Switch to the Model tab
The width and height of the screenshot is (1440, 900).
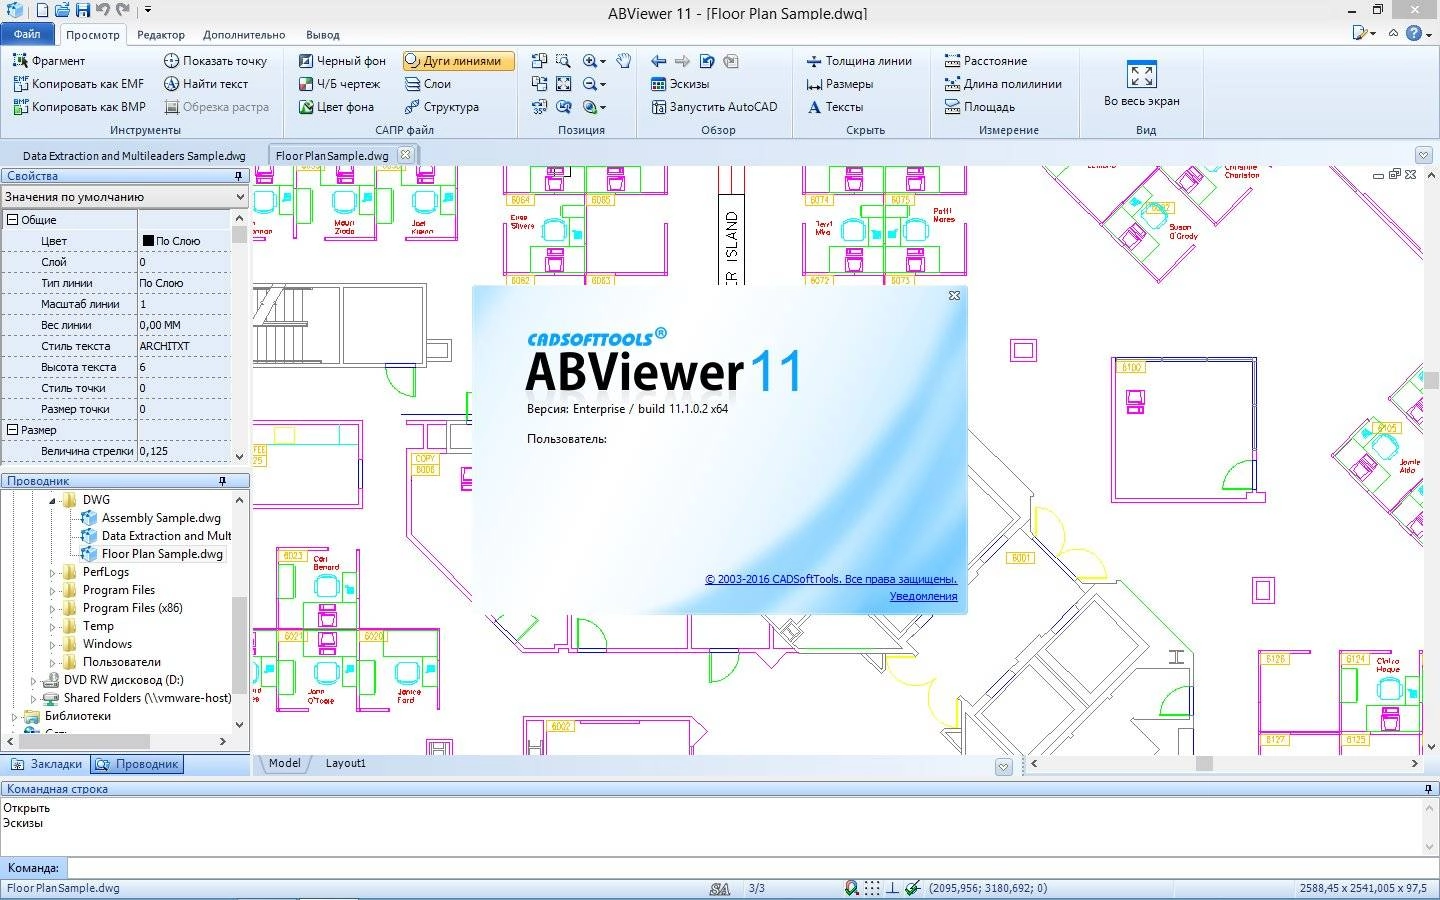[284, 763]
